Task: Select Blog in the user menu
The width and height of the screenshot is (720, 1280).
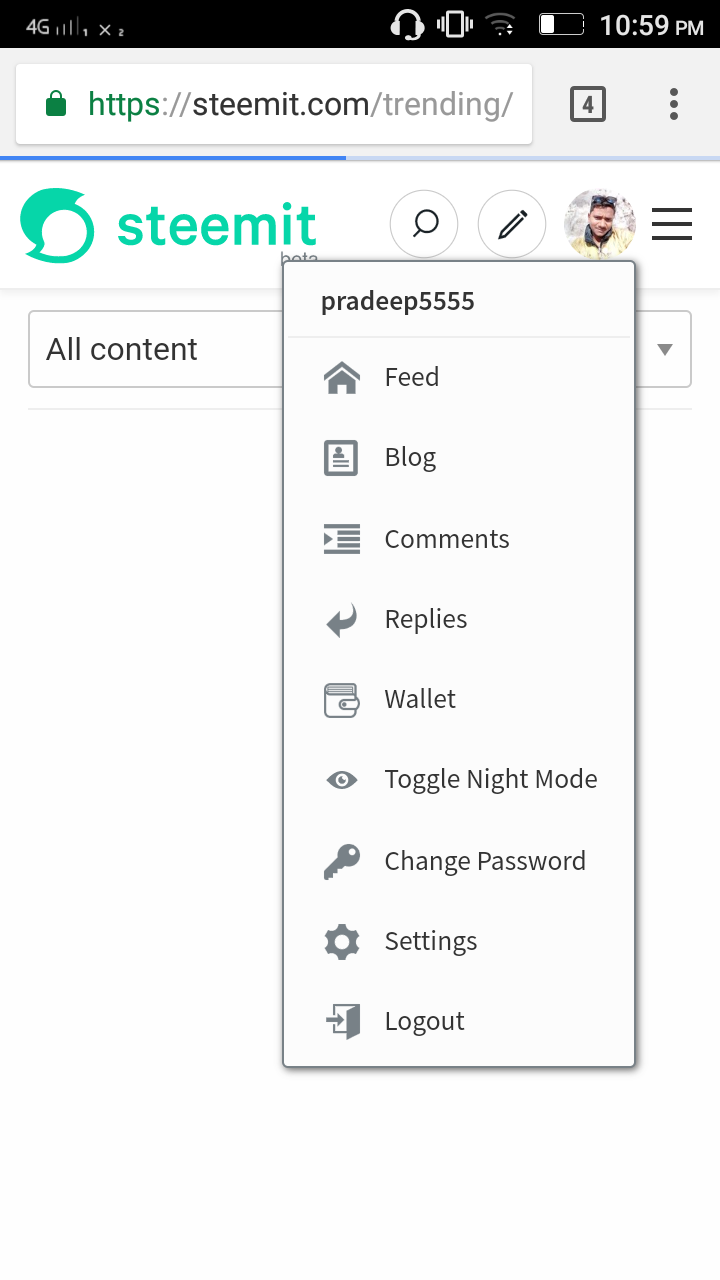Action: [x=410, y=458]
